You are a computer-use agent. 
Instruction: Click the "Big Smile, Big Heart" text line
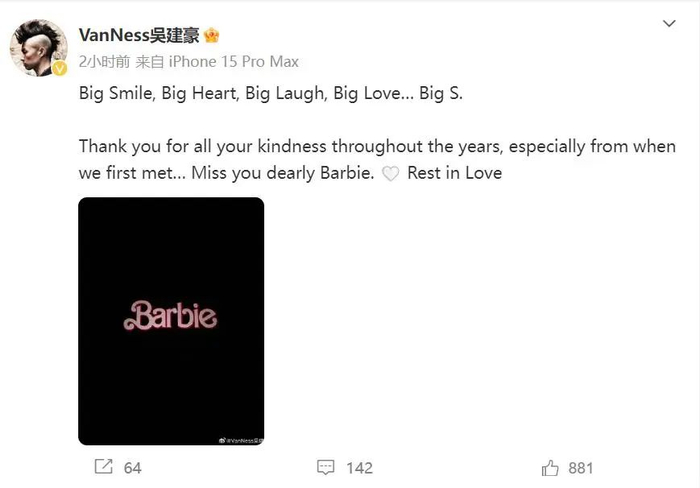[x=270, y=95]
